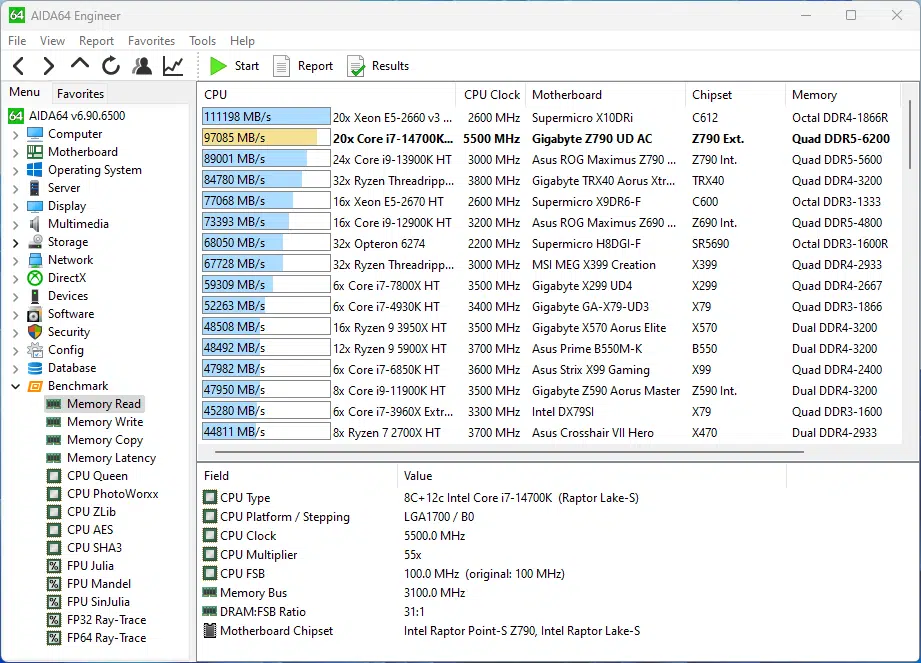Viewport: 921px width, 663px height.
Task: Expand the Operating System tree node
Action: [16, 171]
